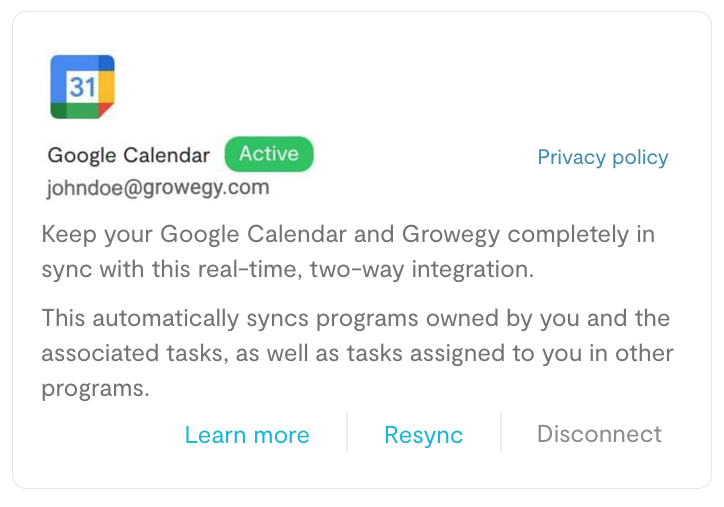Click the green Active status badge

coord(268,154)
